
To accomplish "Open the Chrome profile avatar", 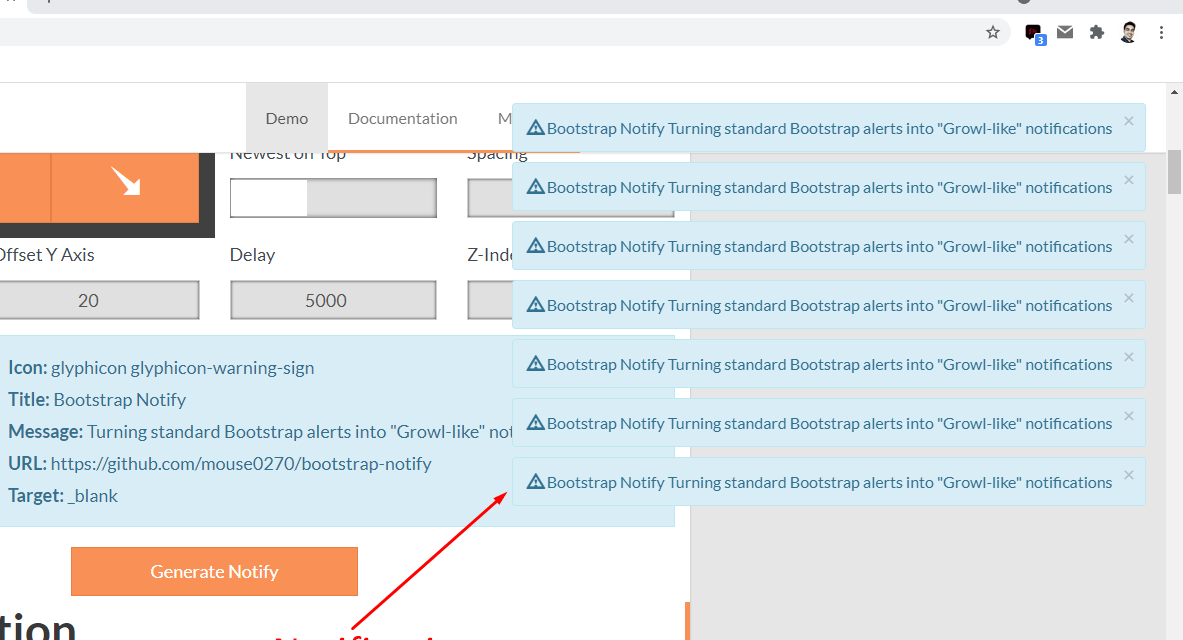I will click(1128, 32).
